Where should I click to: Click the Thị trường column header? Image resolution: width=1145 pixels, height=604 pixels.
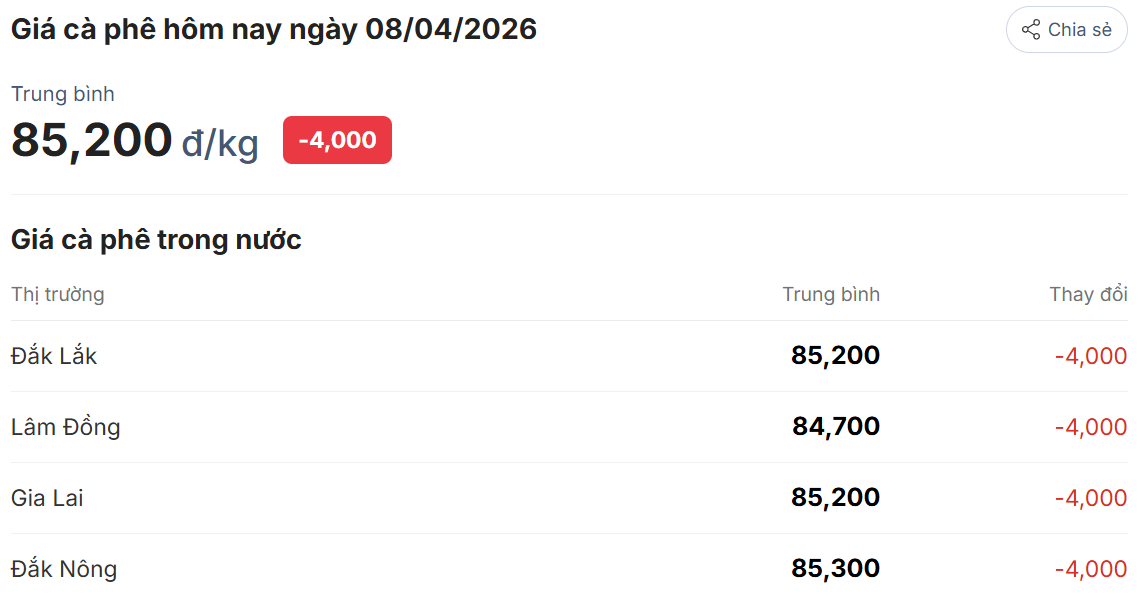click(58, 294)
